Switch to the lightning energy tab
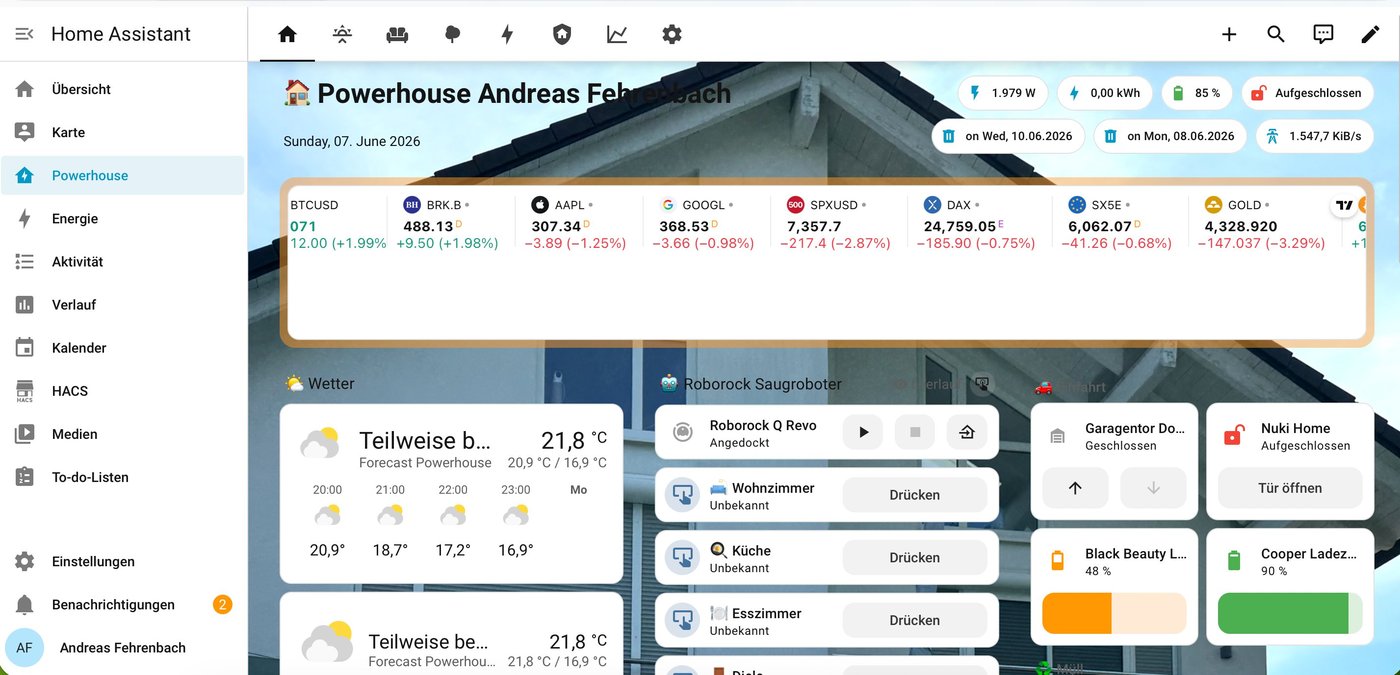 click(507, 34)
